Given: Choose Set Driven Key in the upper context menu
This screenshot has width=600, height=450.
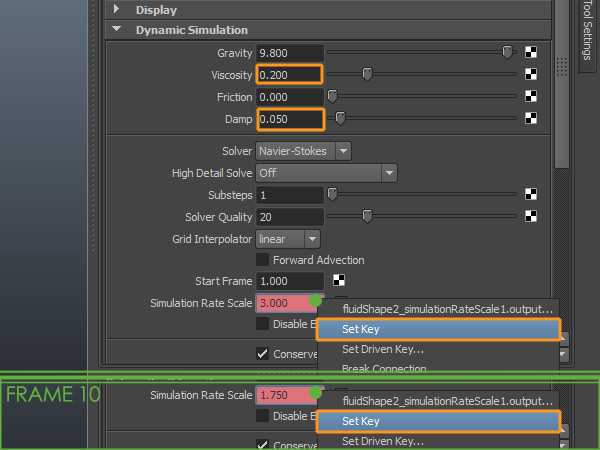Looking at the screenshot, I should [383, 349].
